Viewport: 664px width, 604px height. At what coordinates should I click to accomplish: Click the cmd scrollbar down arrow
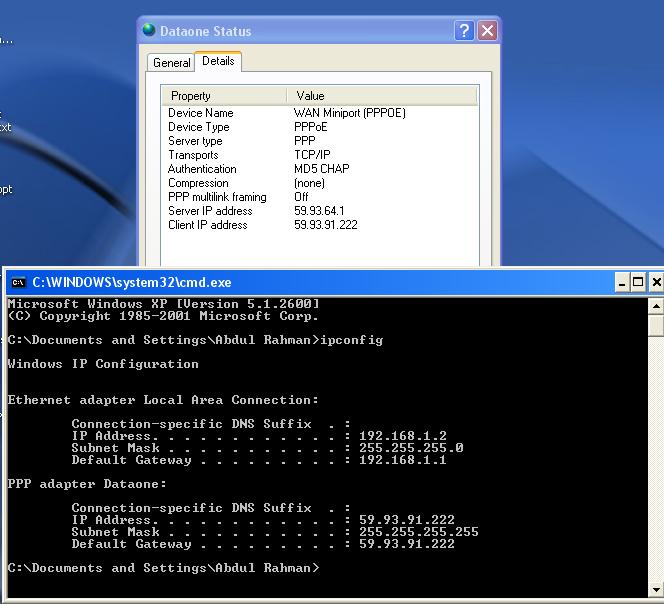656,589
